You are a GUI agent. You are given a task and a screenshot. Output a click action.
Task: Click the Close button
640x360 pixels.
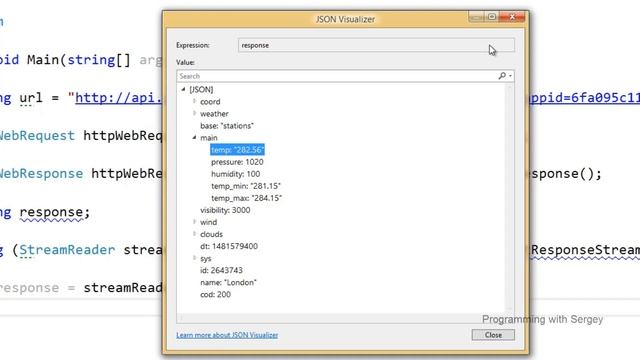[x=493, y=335]
